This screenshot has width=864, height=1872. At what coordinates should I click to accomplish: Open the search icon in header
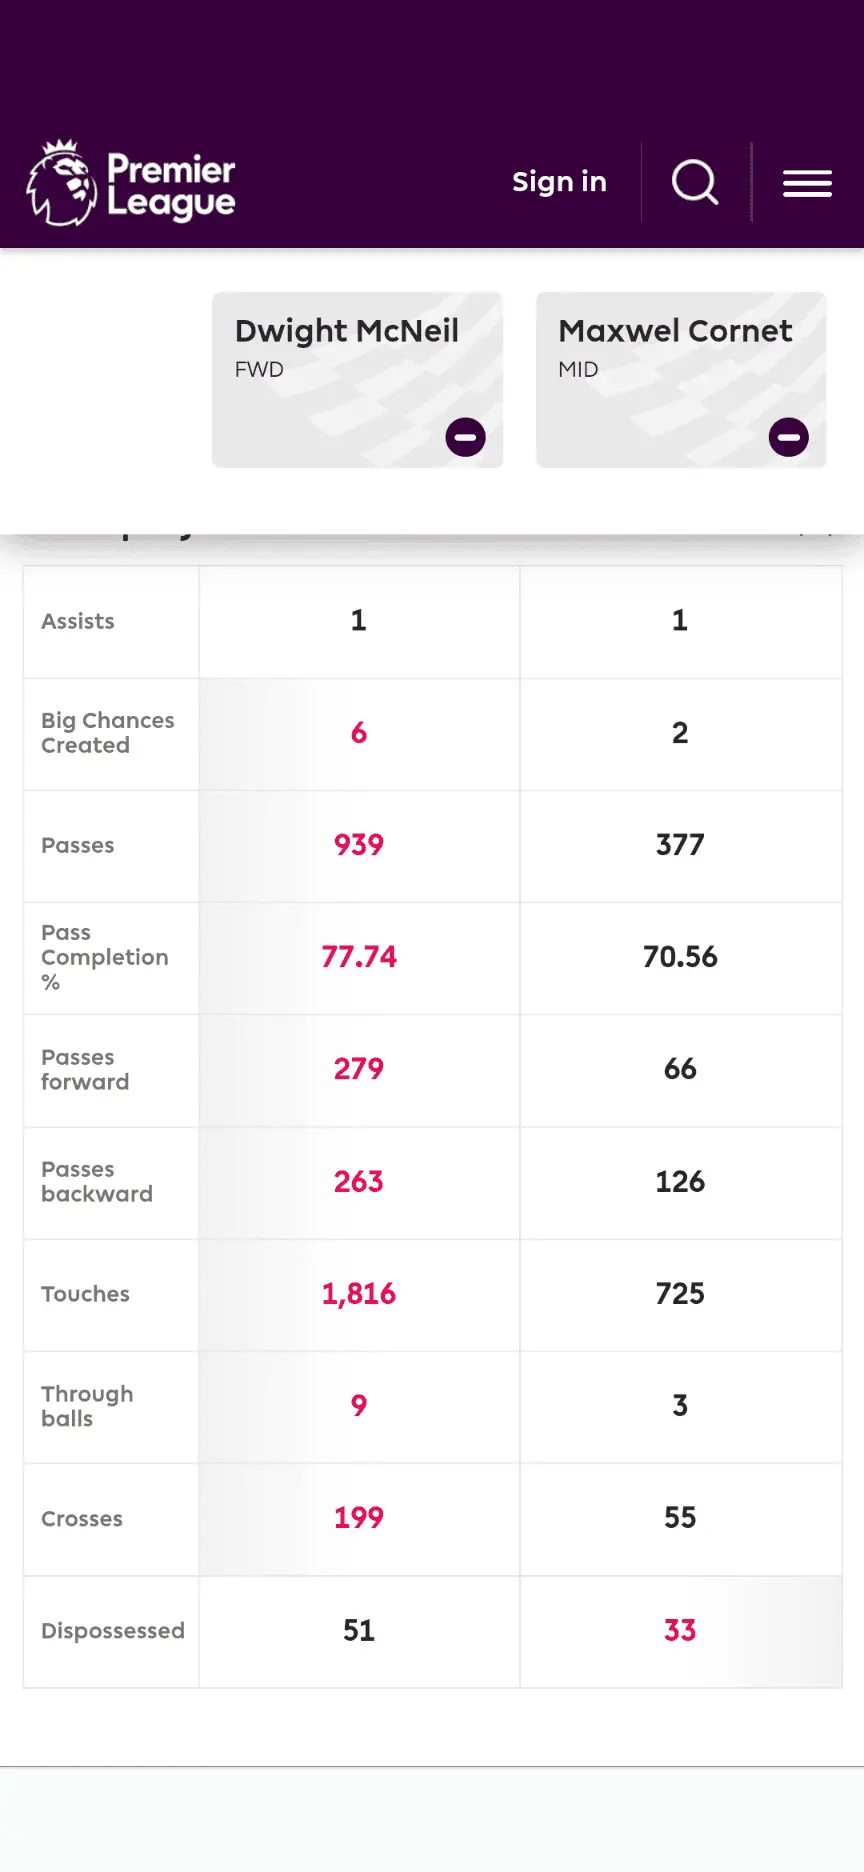(x=695, y=182)
